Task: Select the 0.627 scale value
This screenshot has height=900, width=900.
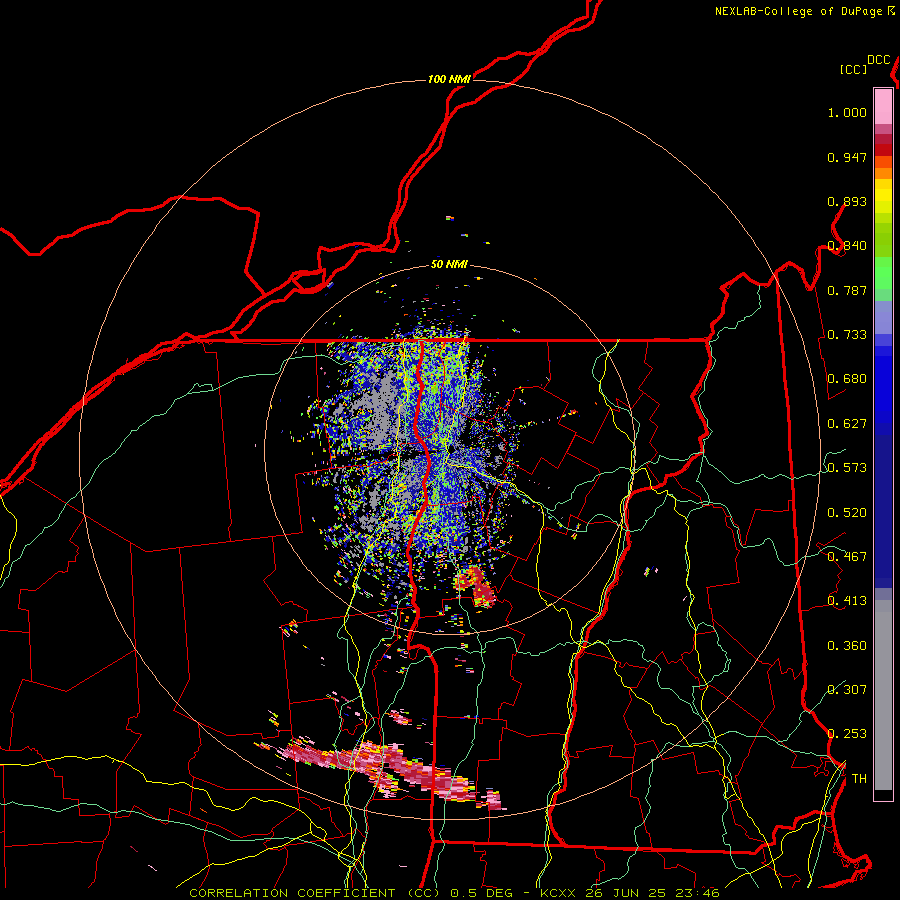Action: click(847, 424)
